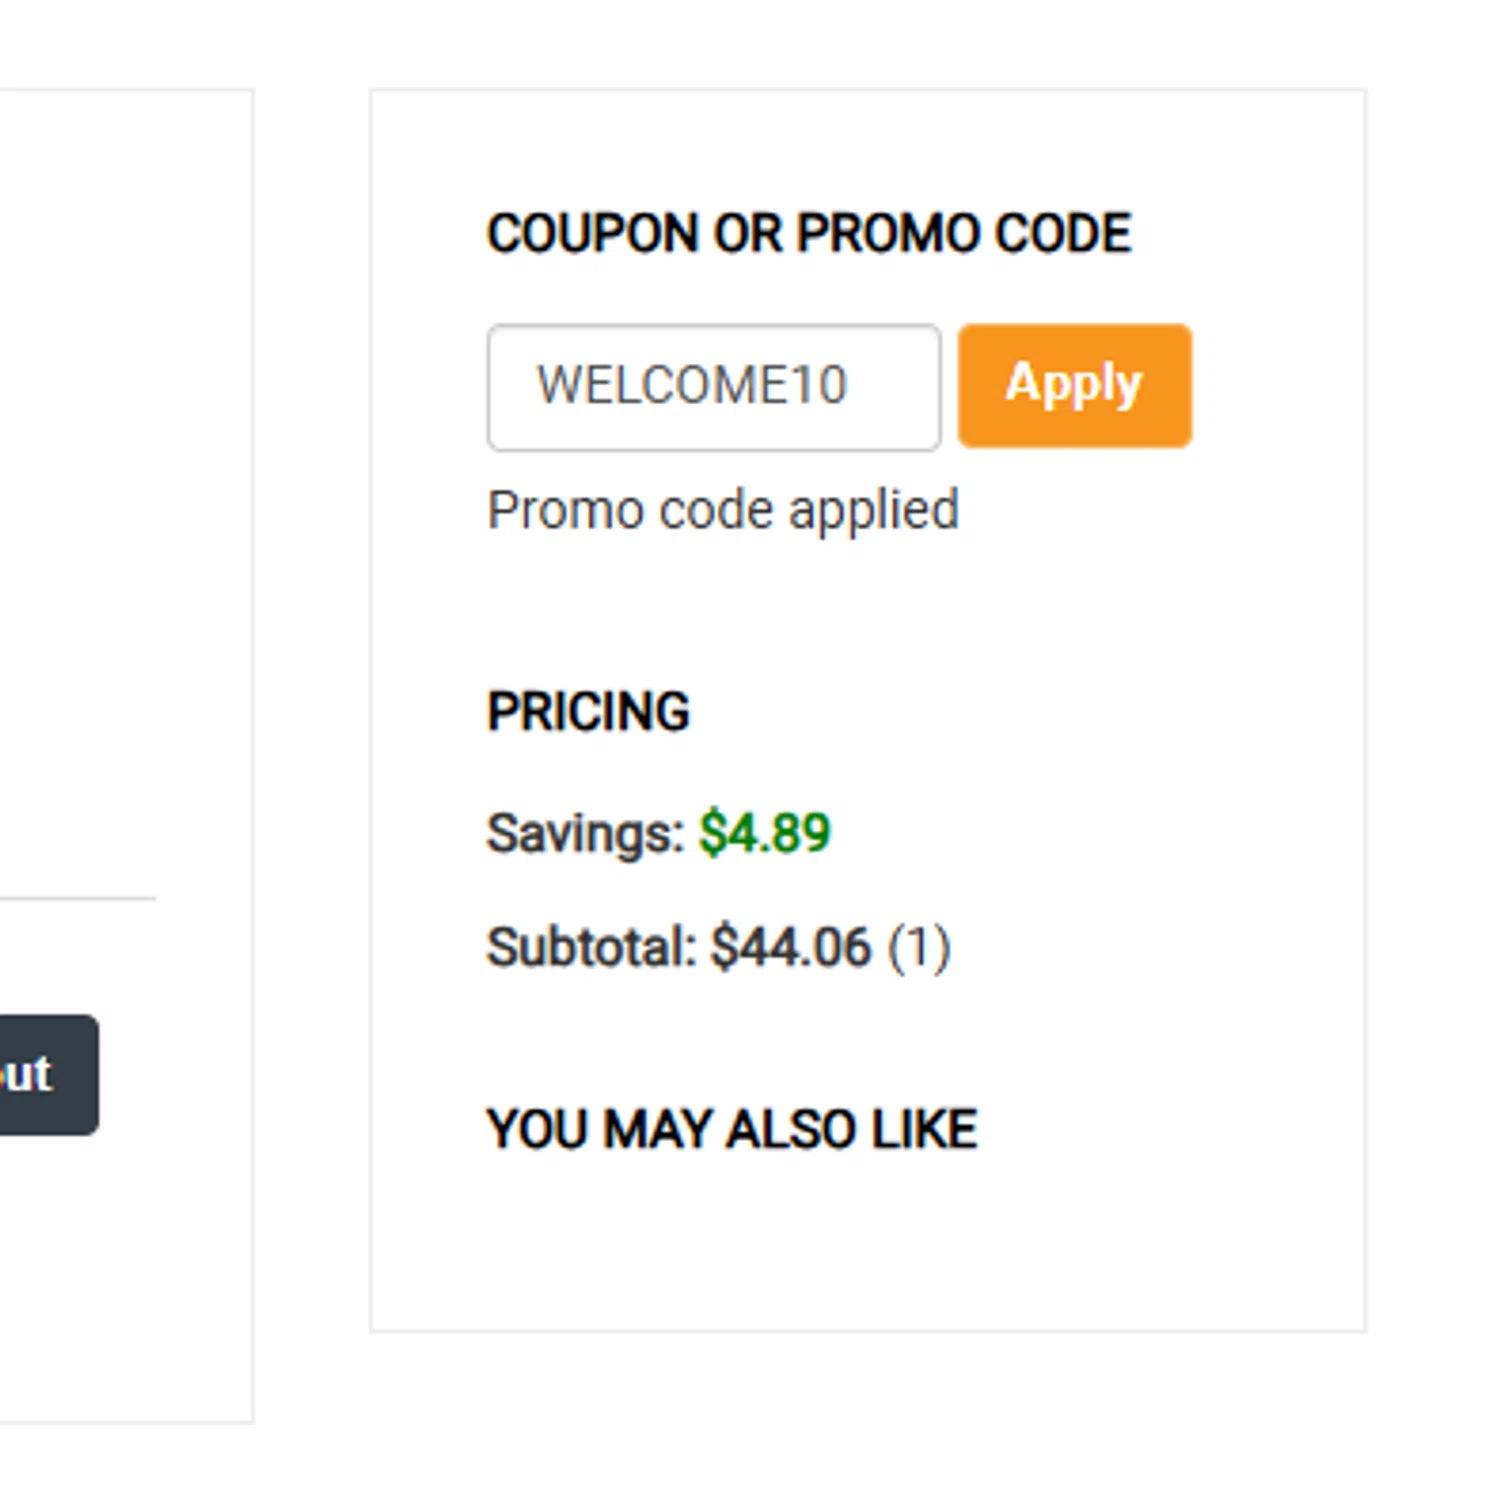Click the word 'Promo' in the status message

tap(565, 510)
